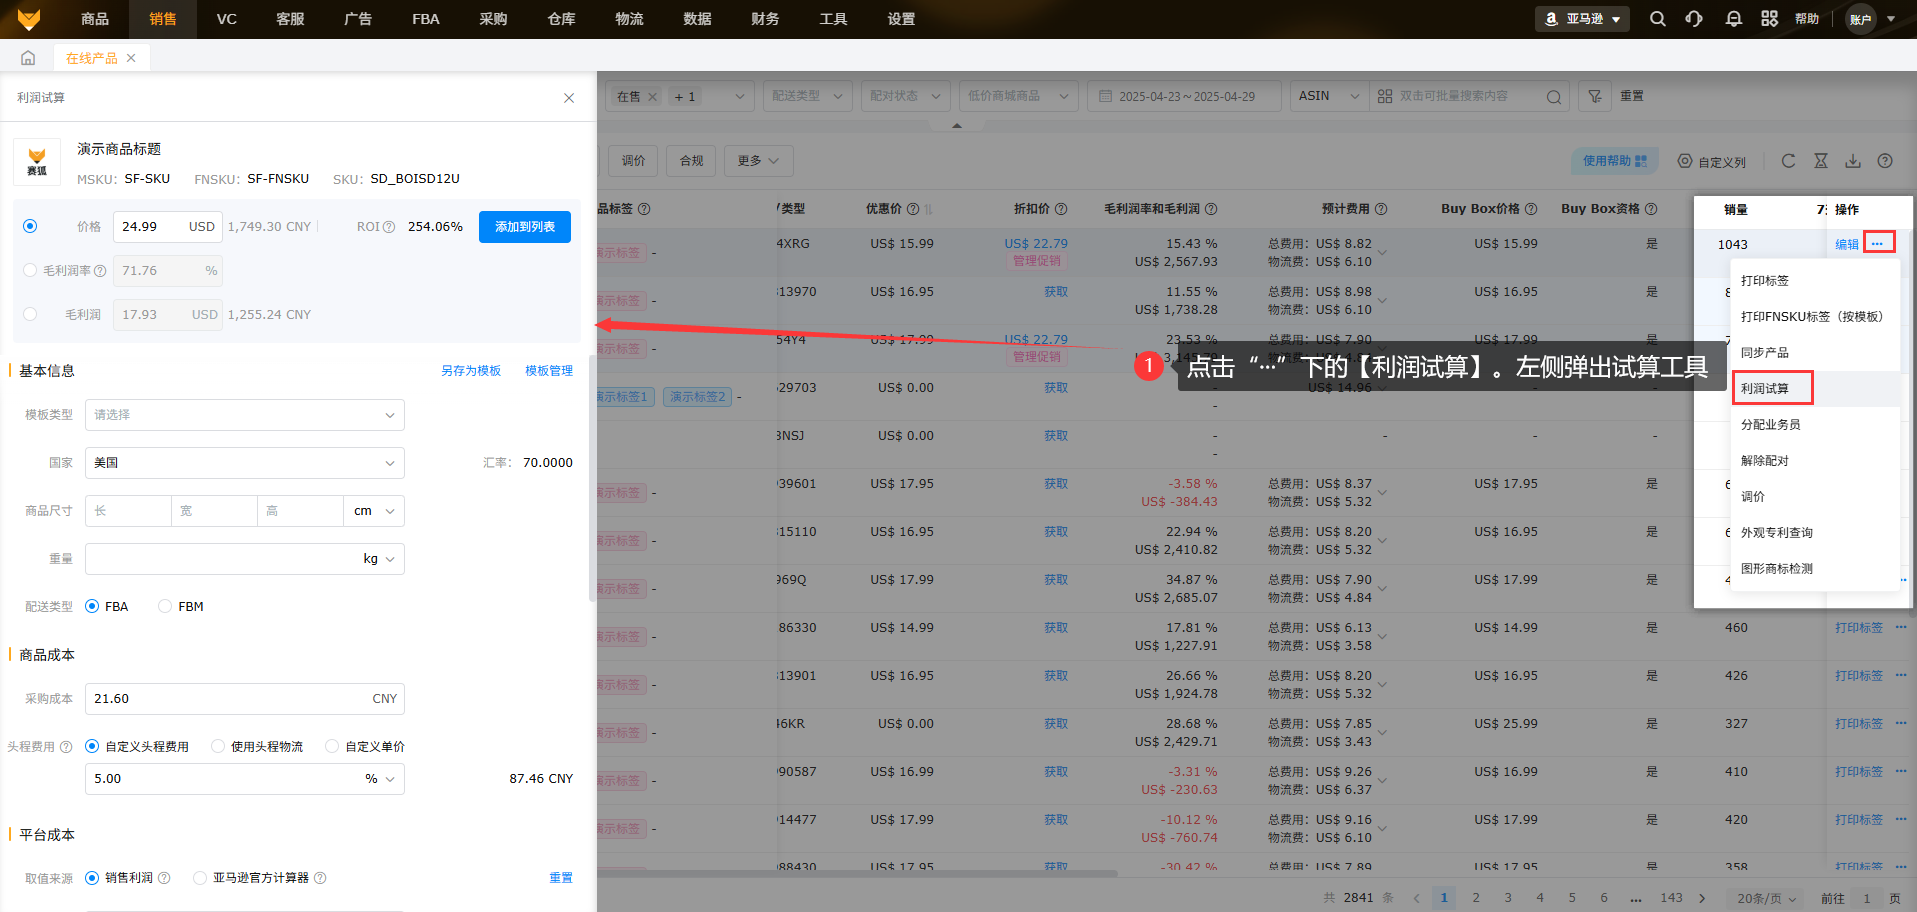Open the 亚马逊 platform dropdown
Viewport: 1917px width, 912px height.
point(1582,19)
